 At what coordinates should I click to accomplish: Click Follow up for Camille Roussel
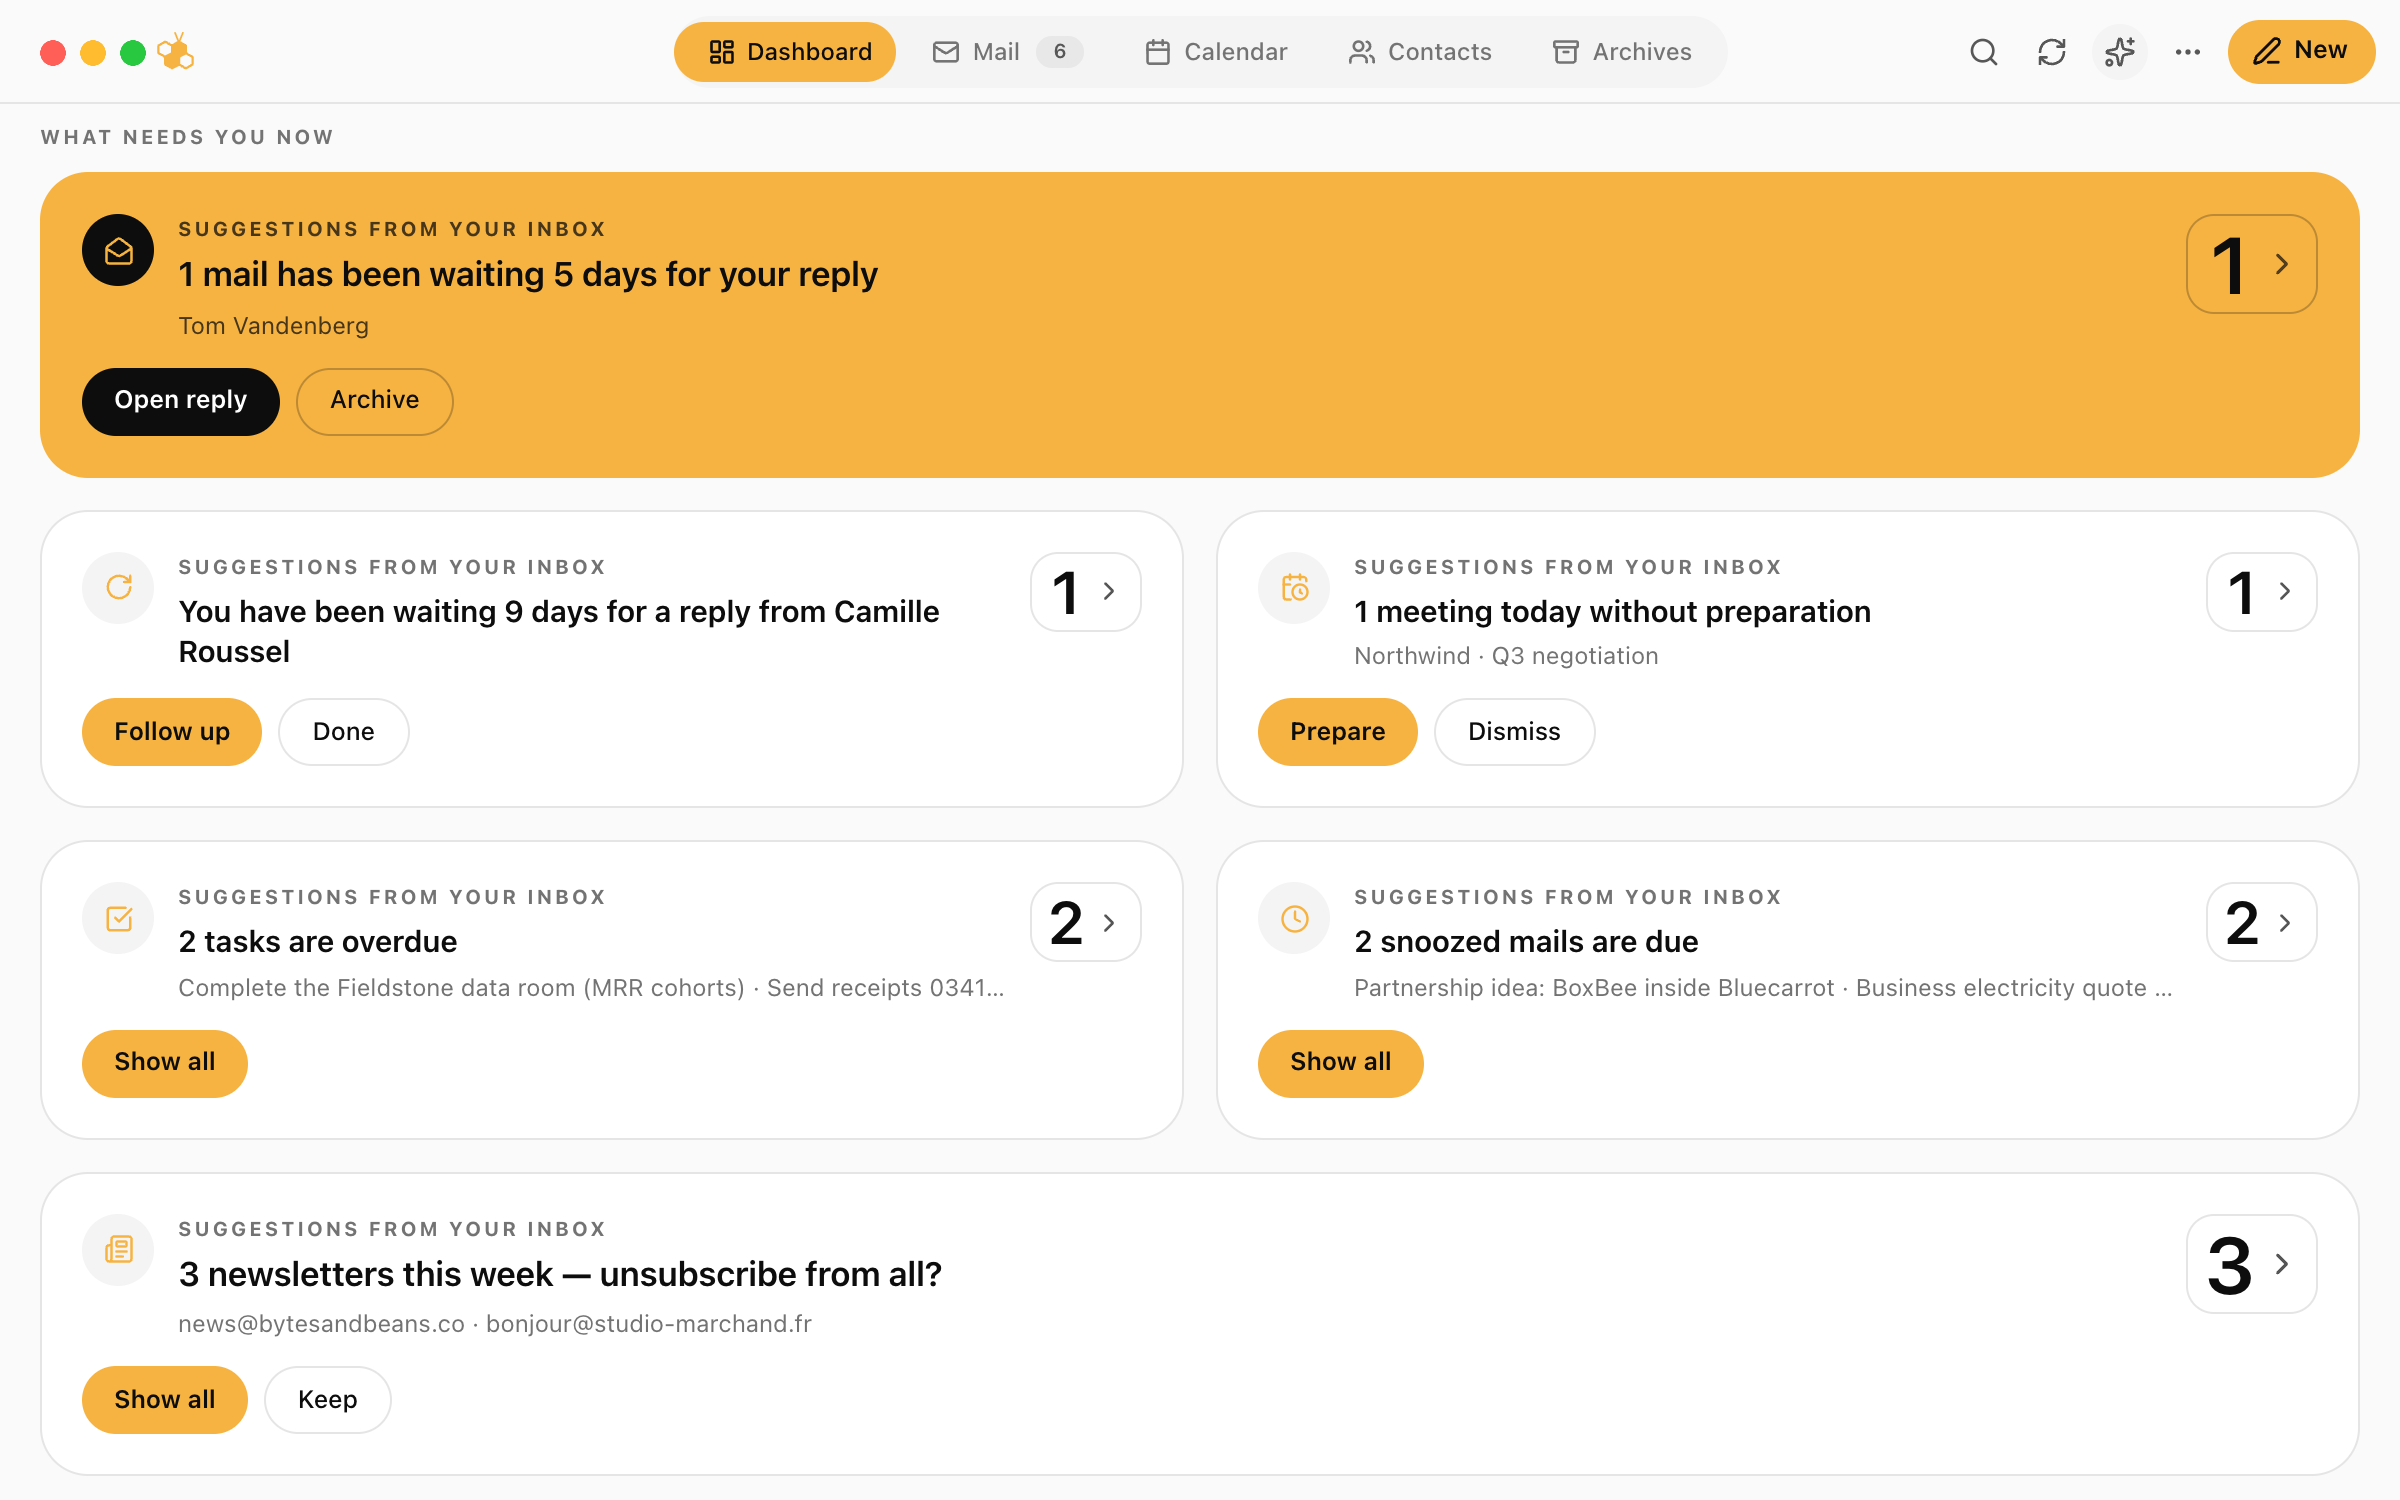(x=172, y=732)
